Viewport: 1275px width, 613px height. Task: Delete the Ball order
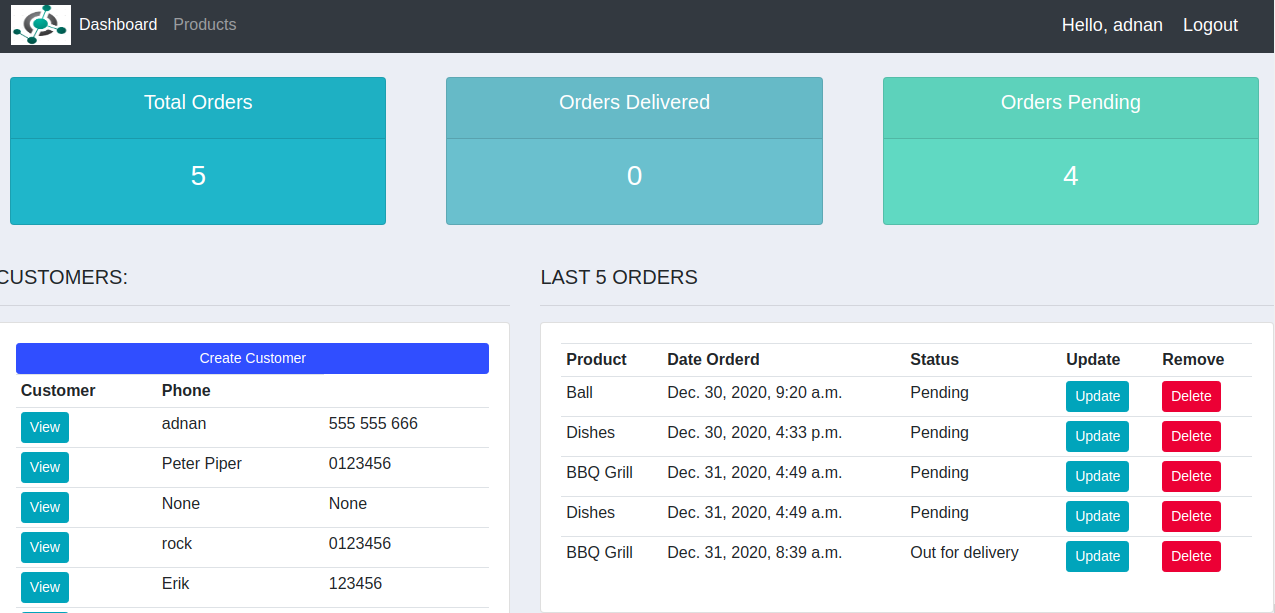1191,396
